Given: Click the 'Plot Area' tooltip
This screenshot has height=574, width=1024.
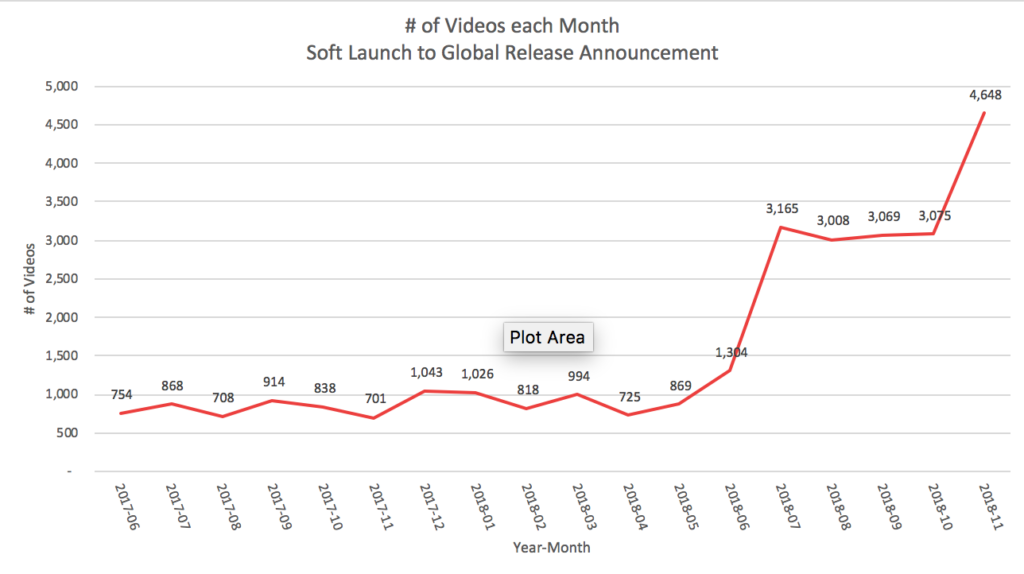Looking at the screenshot, I should click(x=547, y=337).
